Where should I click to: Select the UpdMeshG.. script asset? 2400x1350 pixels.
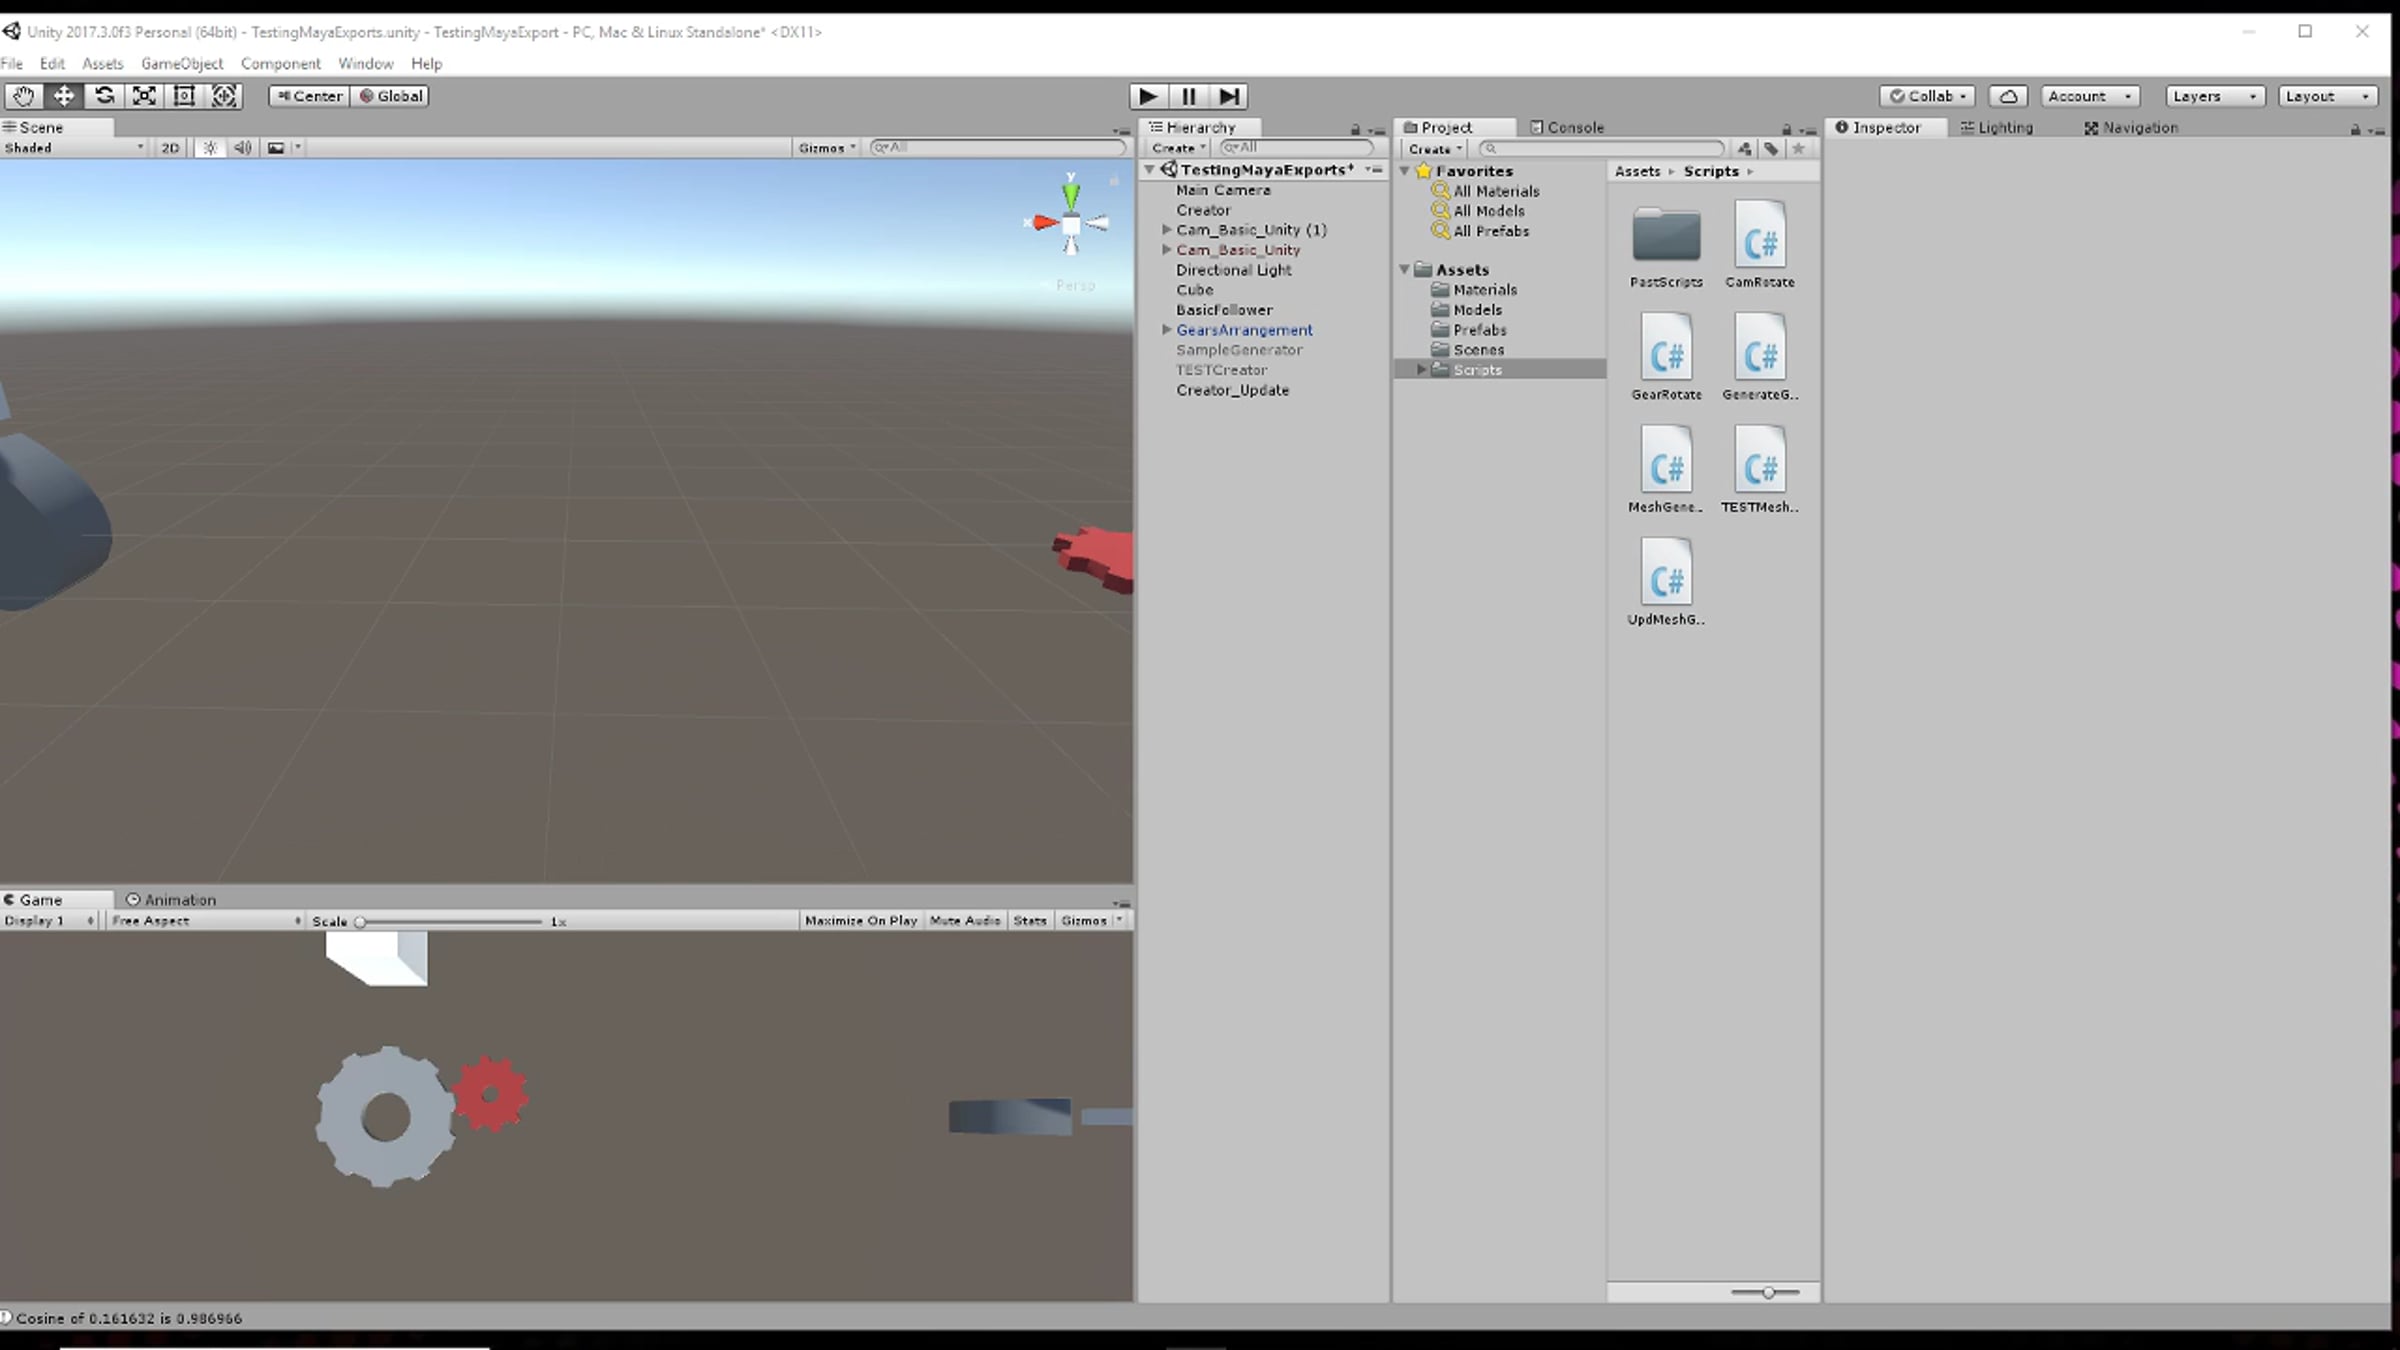[x=1666, y=582]
